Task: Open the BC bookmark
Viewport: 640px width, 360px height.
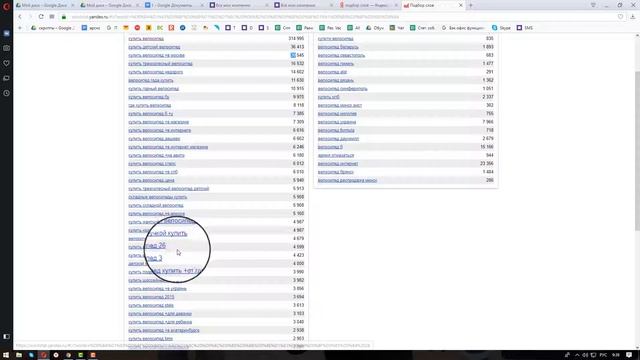Action: click(x=160, y=28)
